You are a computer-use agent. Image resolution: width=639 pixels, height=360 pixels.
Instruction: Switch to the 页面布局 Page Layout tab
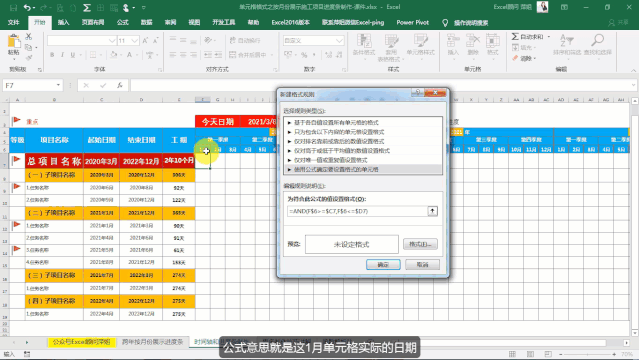tap(93, 22)
